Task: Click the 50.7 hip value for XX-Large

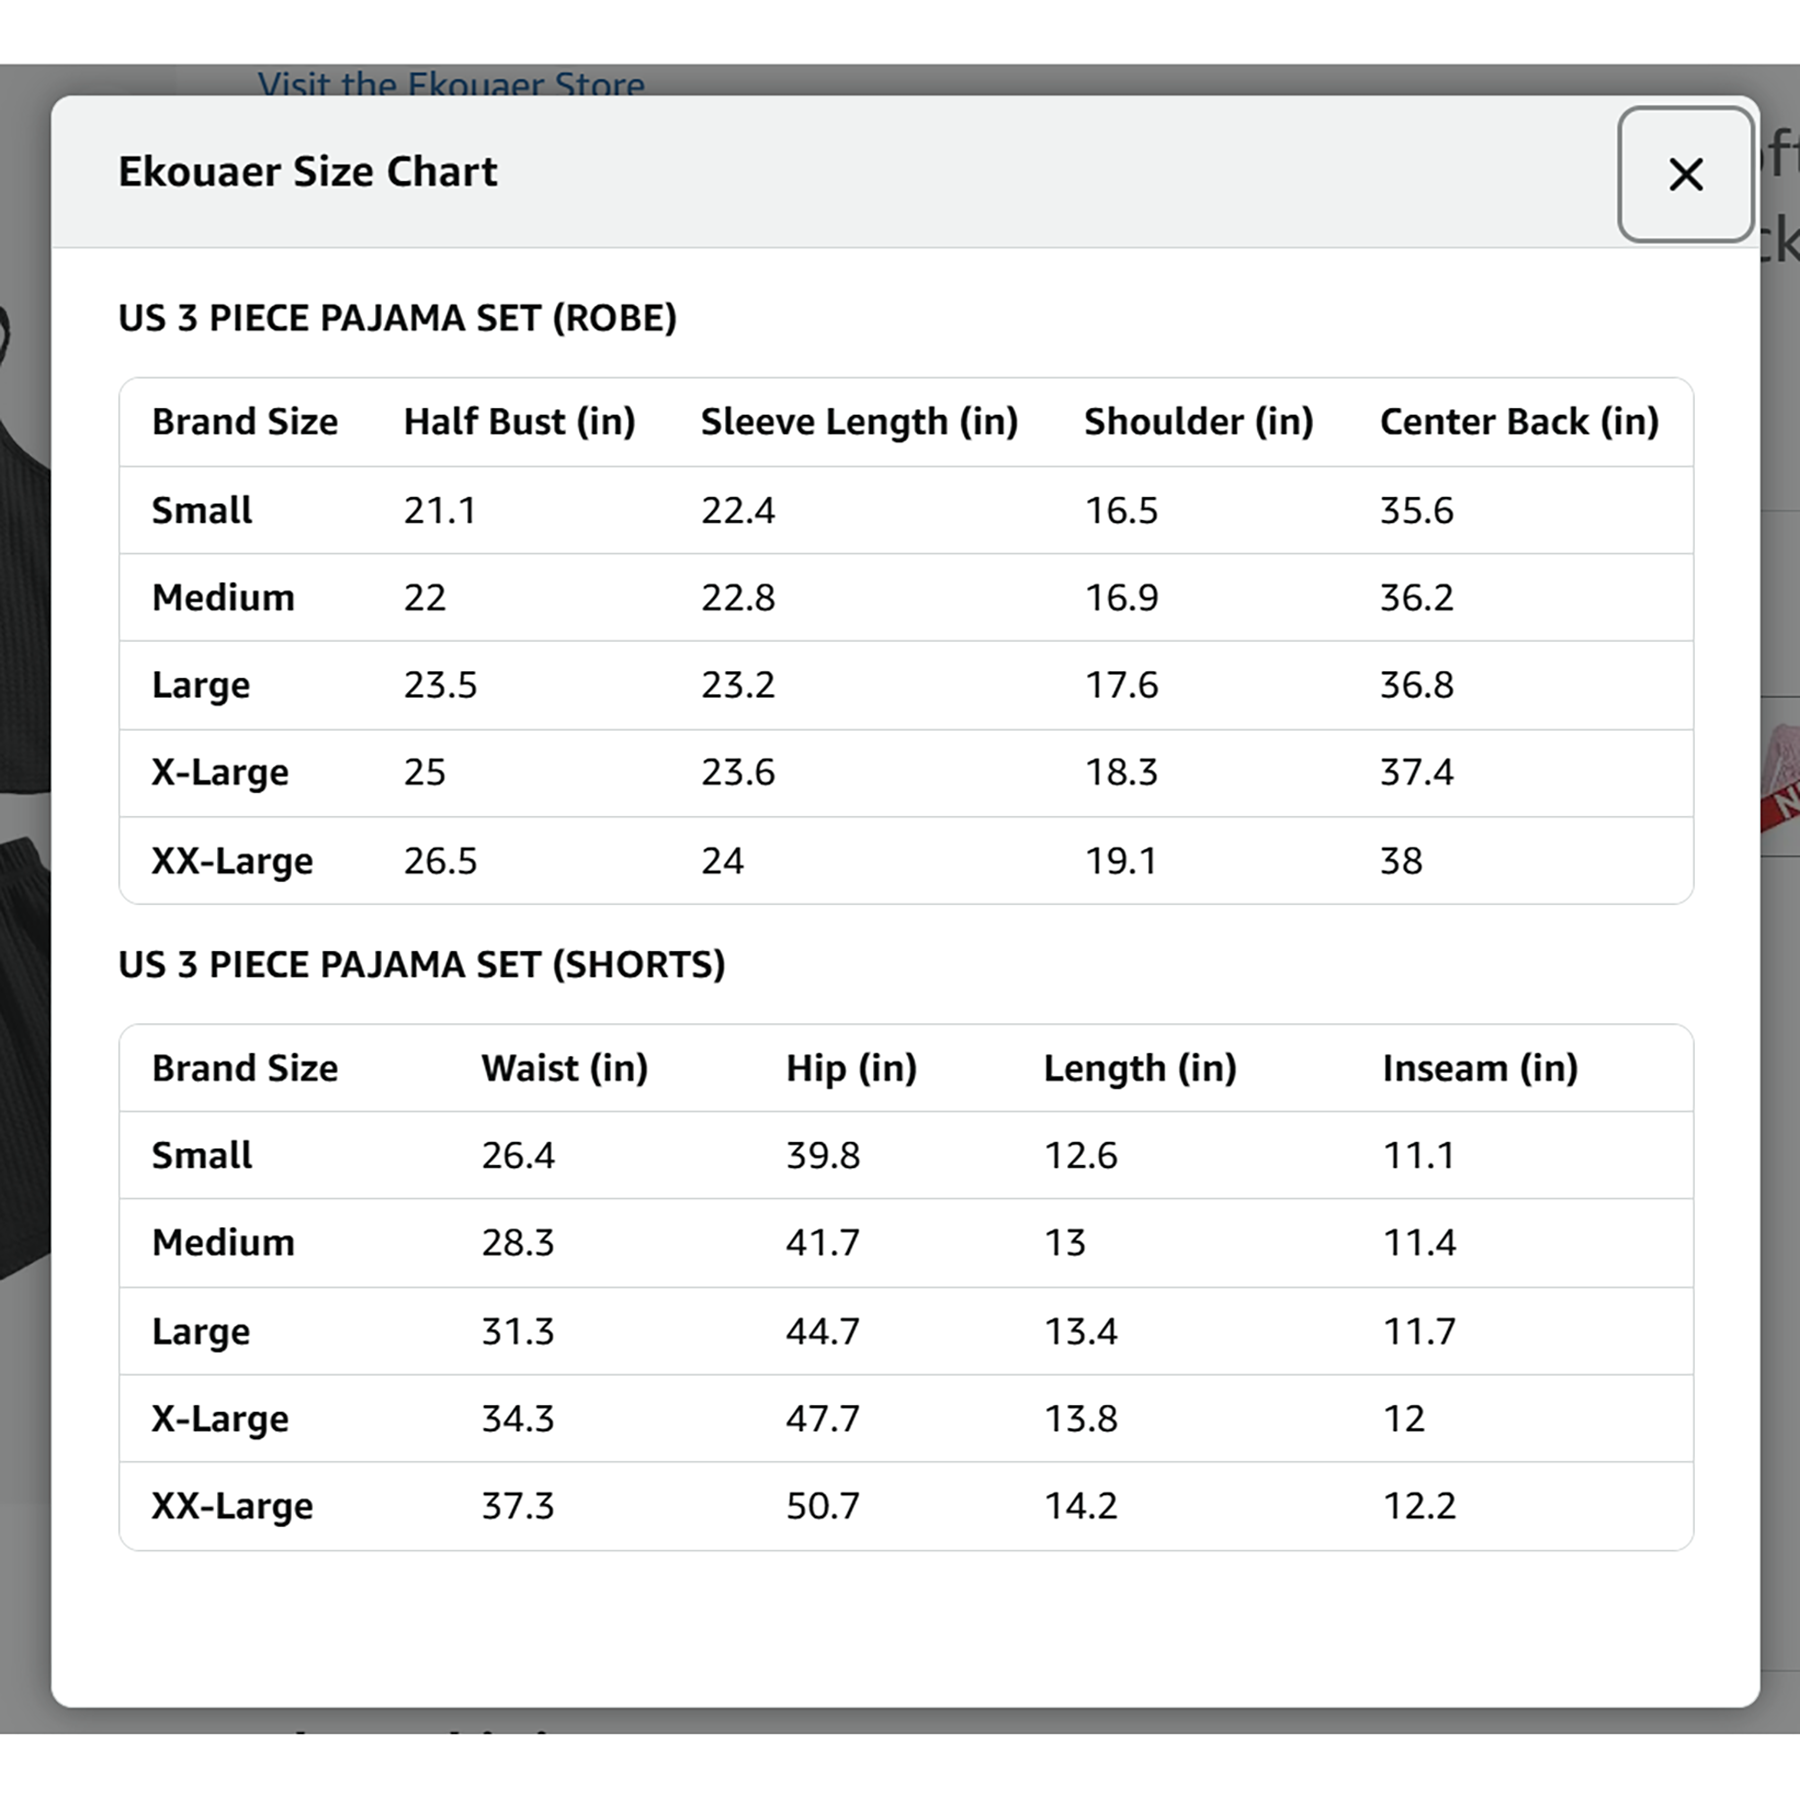Action: click(822, 1506)
